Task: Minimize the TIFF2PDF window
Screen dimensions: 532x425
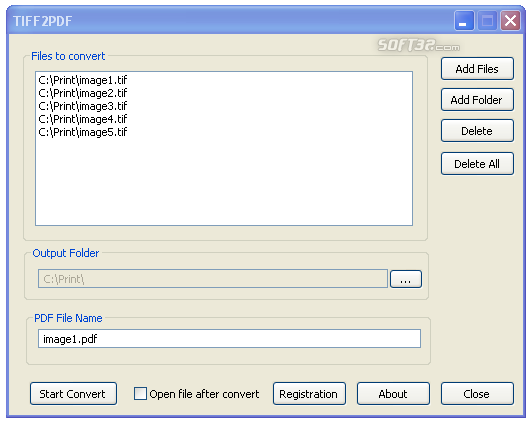Action: coord(464,21)
